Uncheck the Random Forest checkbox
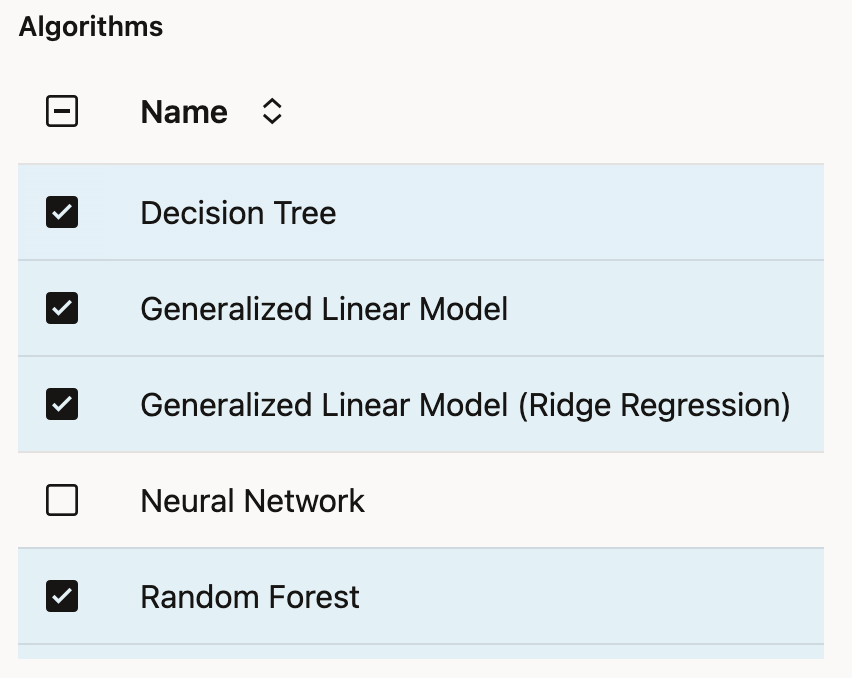852x678 pixels. (61, 596)
